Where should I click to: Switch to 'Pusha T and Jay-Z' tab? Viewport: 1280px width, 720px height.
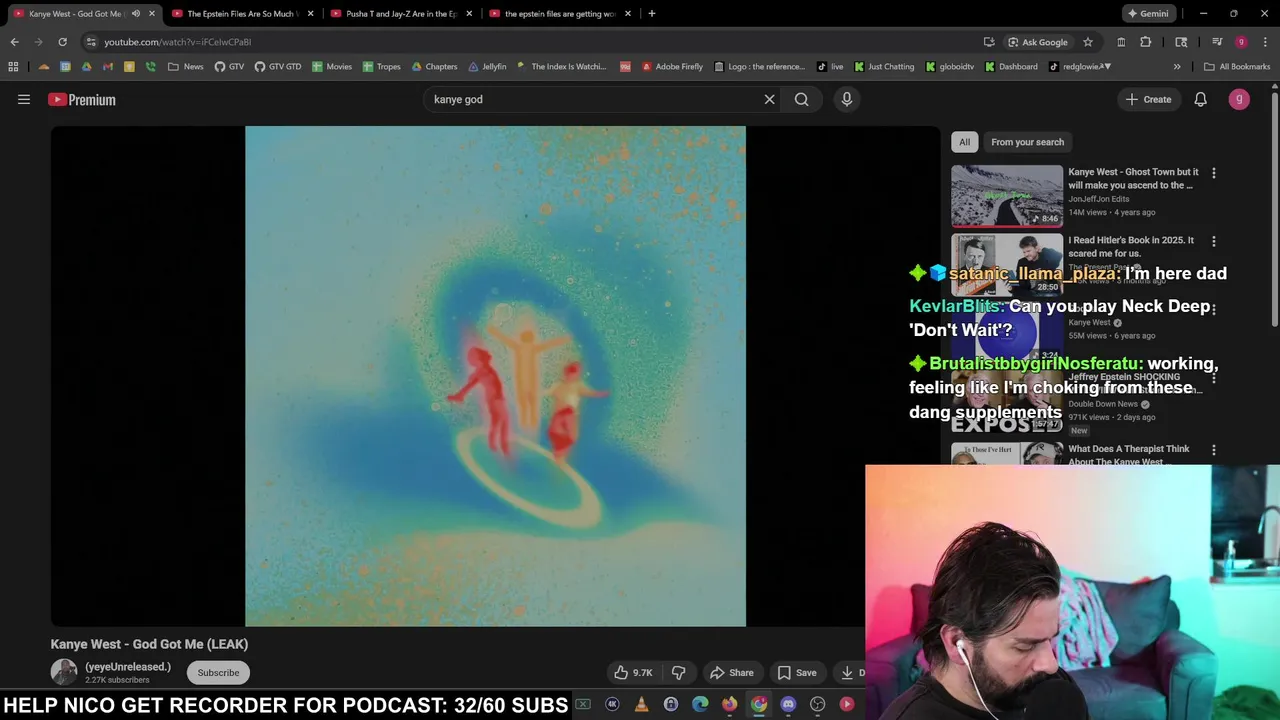click(x=400, y=14)
